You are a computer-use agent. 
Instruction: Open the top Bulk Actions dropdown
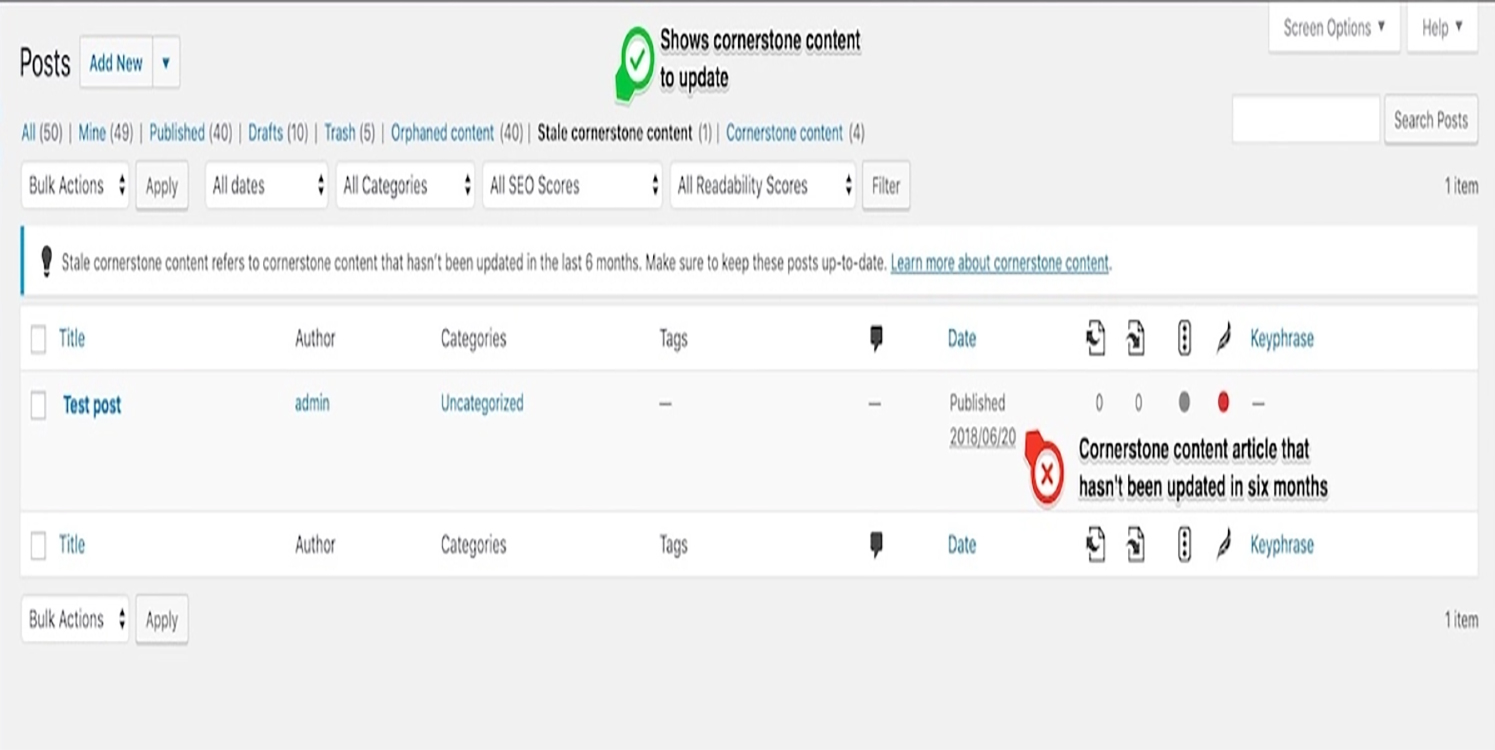(x=75, y=186)
